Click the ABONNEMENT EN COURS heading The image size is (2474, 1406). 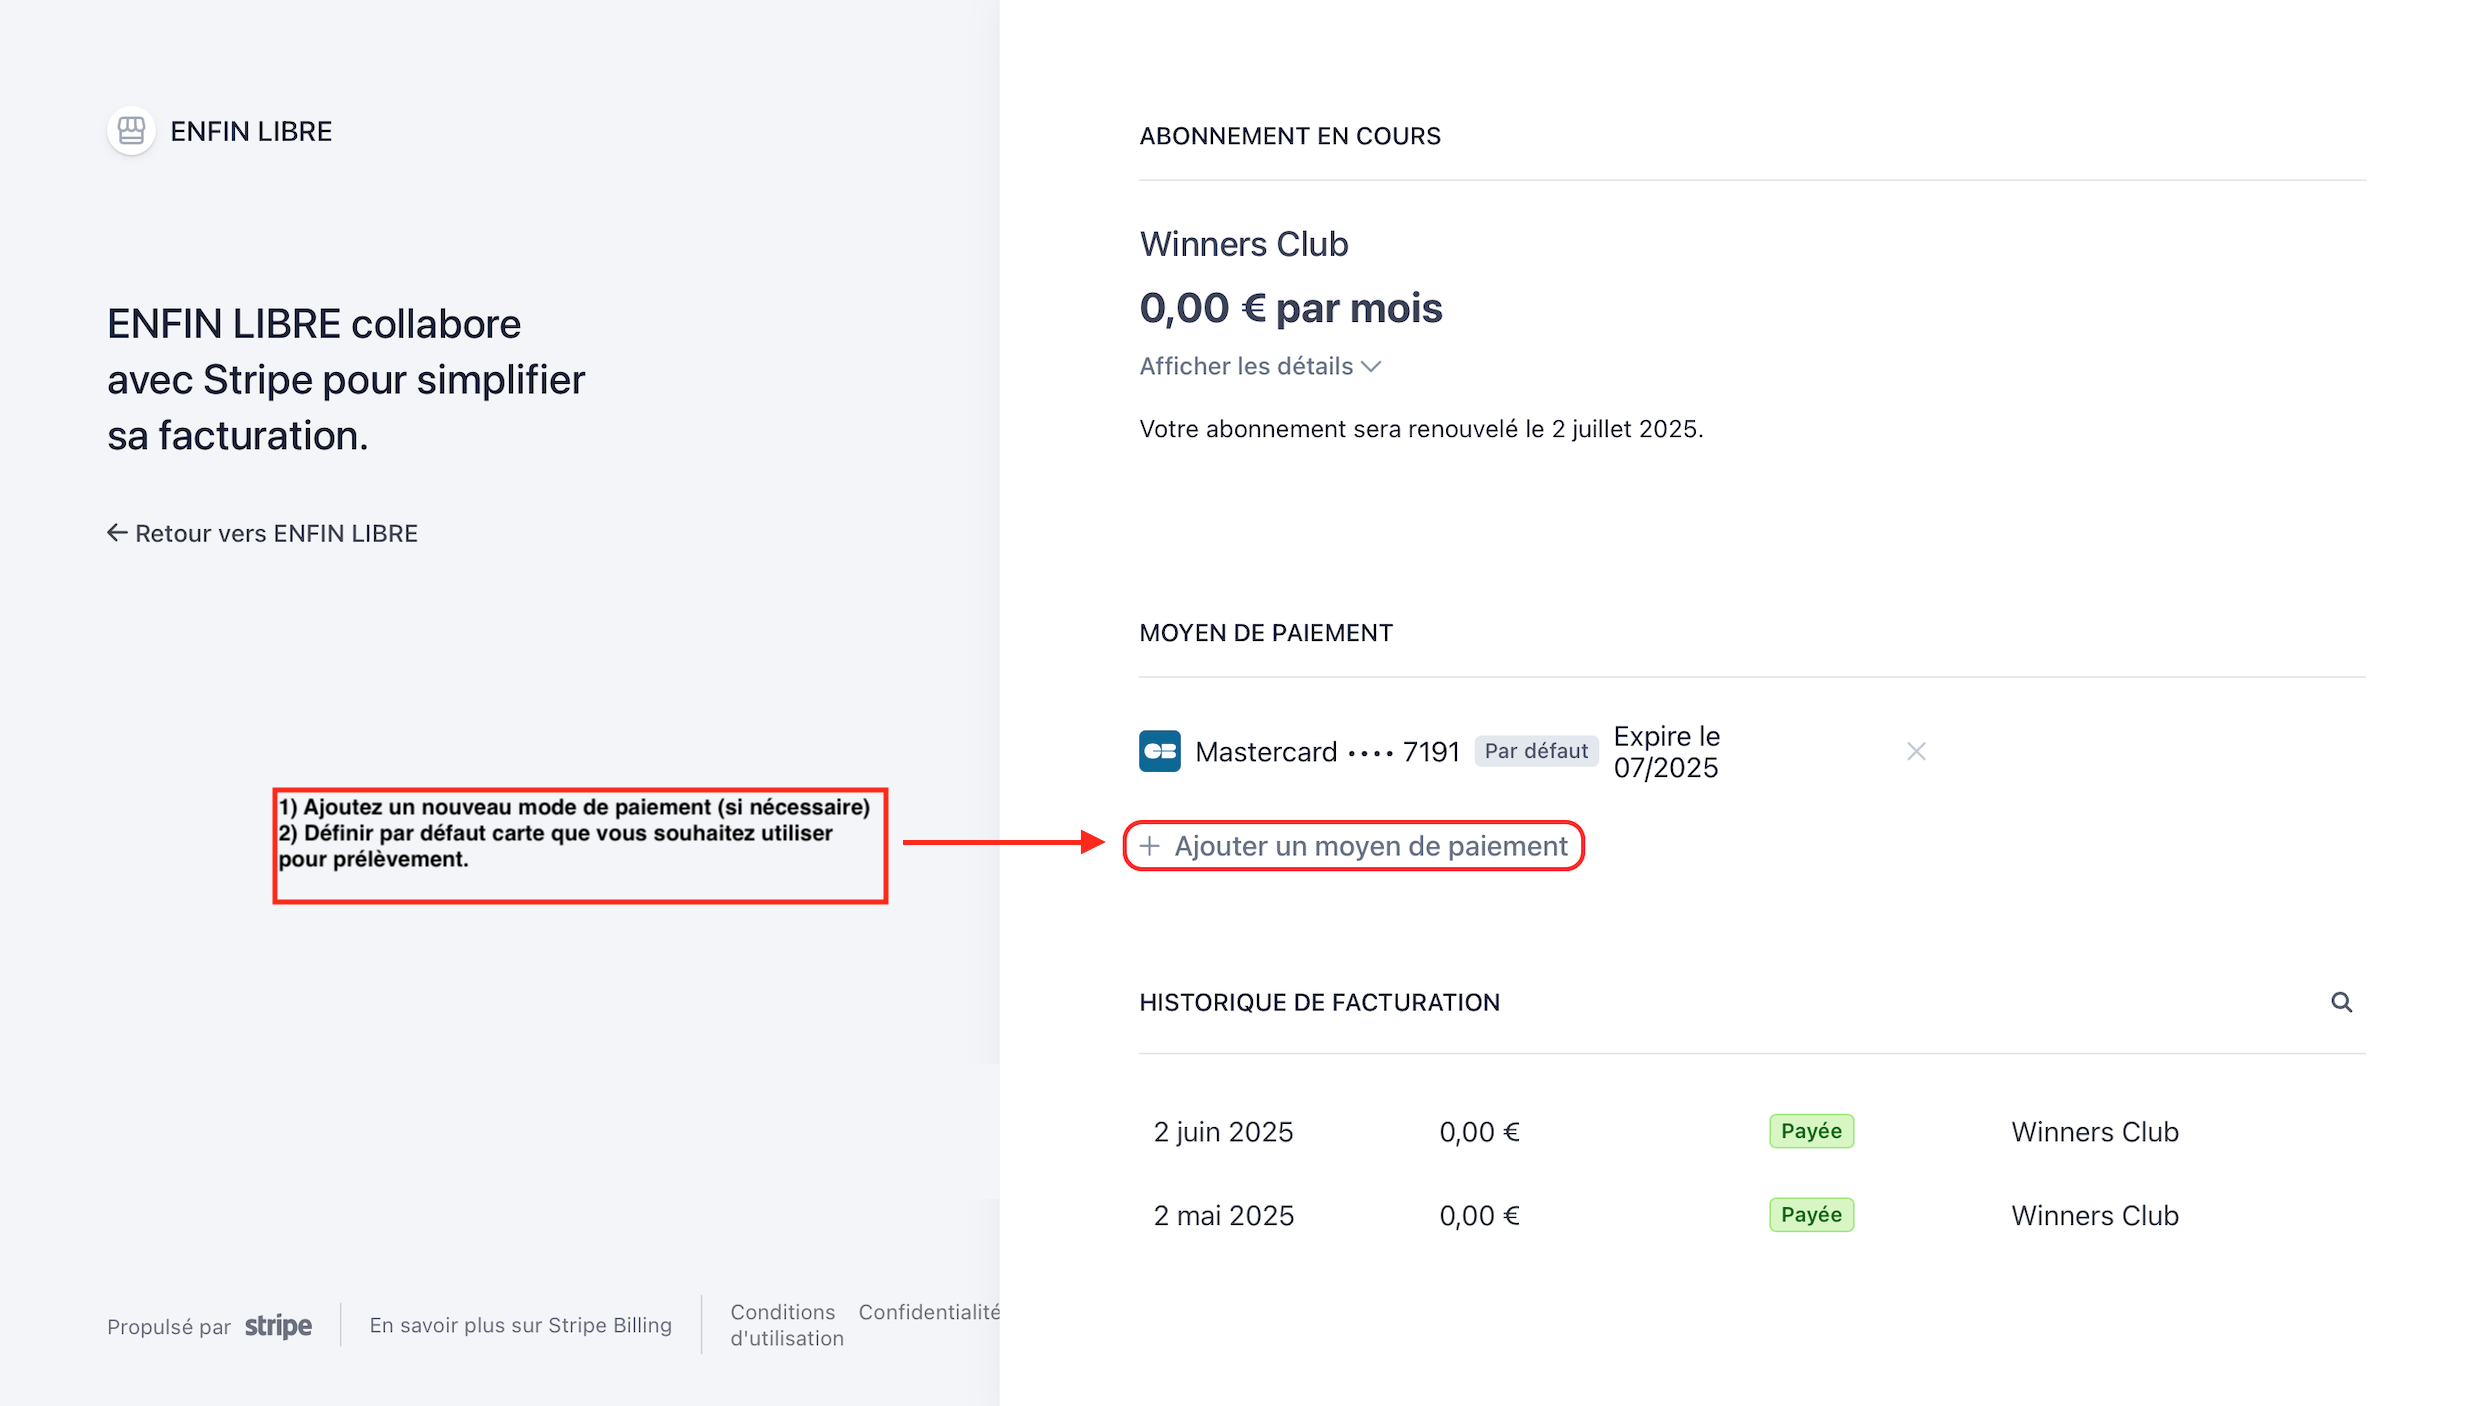1290,136
